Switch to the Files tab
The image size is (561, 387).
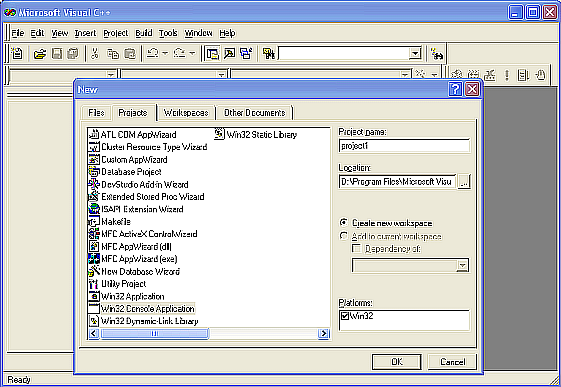point(96,113)
